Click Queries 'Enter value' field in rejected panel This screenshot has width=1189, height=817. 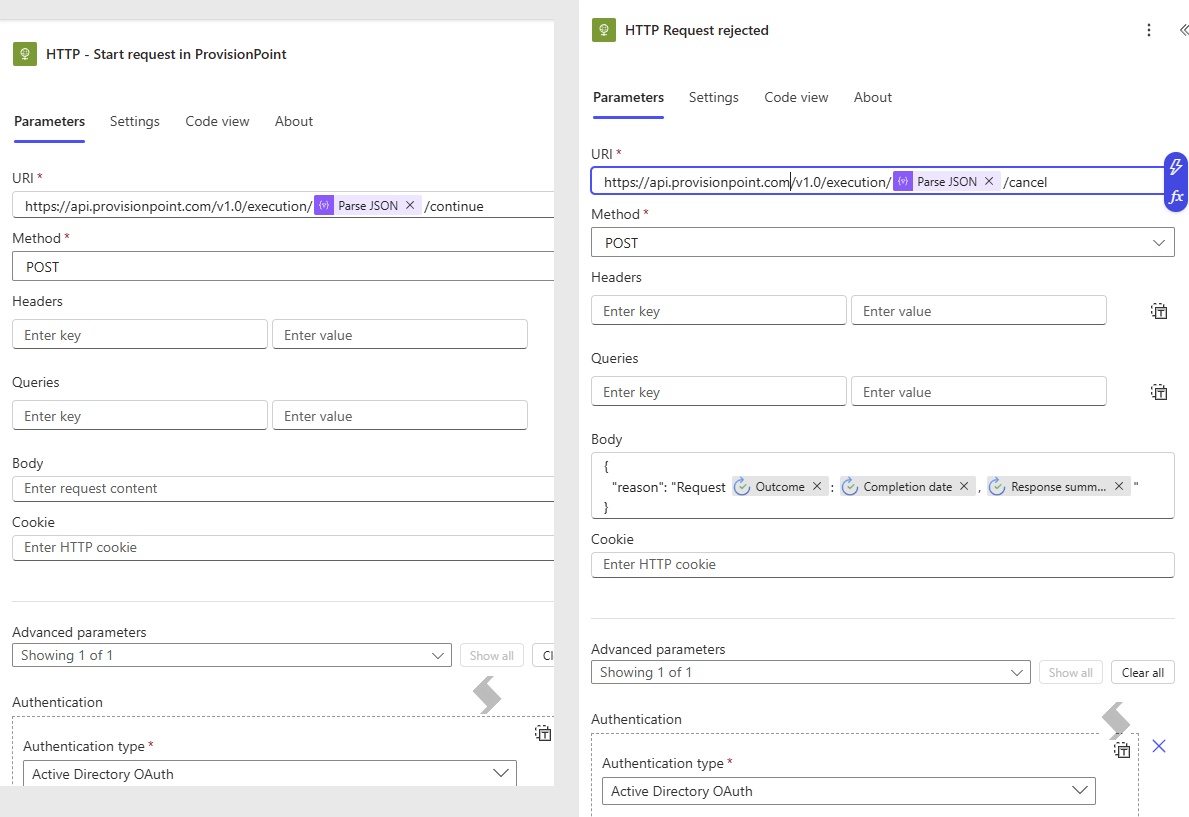978,392
